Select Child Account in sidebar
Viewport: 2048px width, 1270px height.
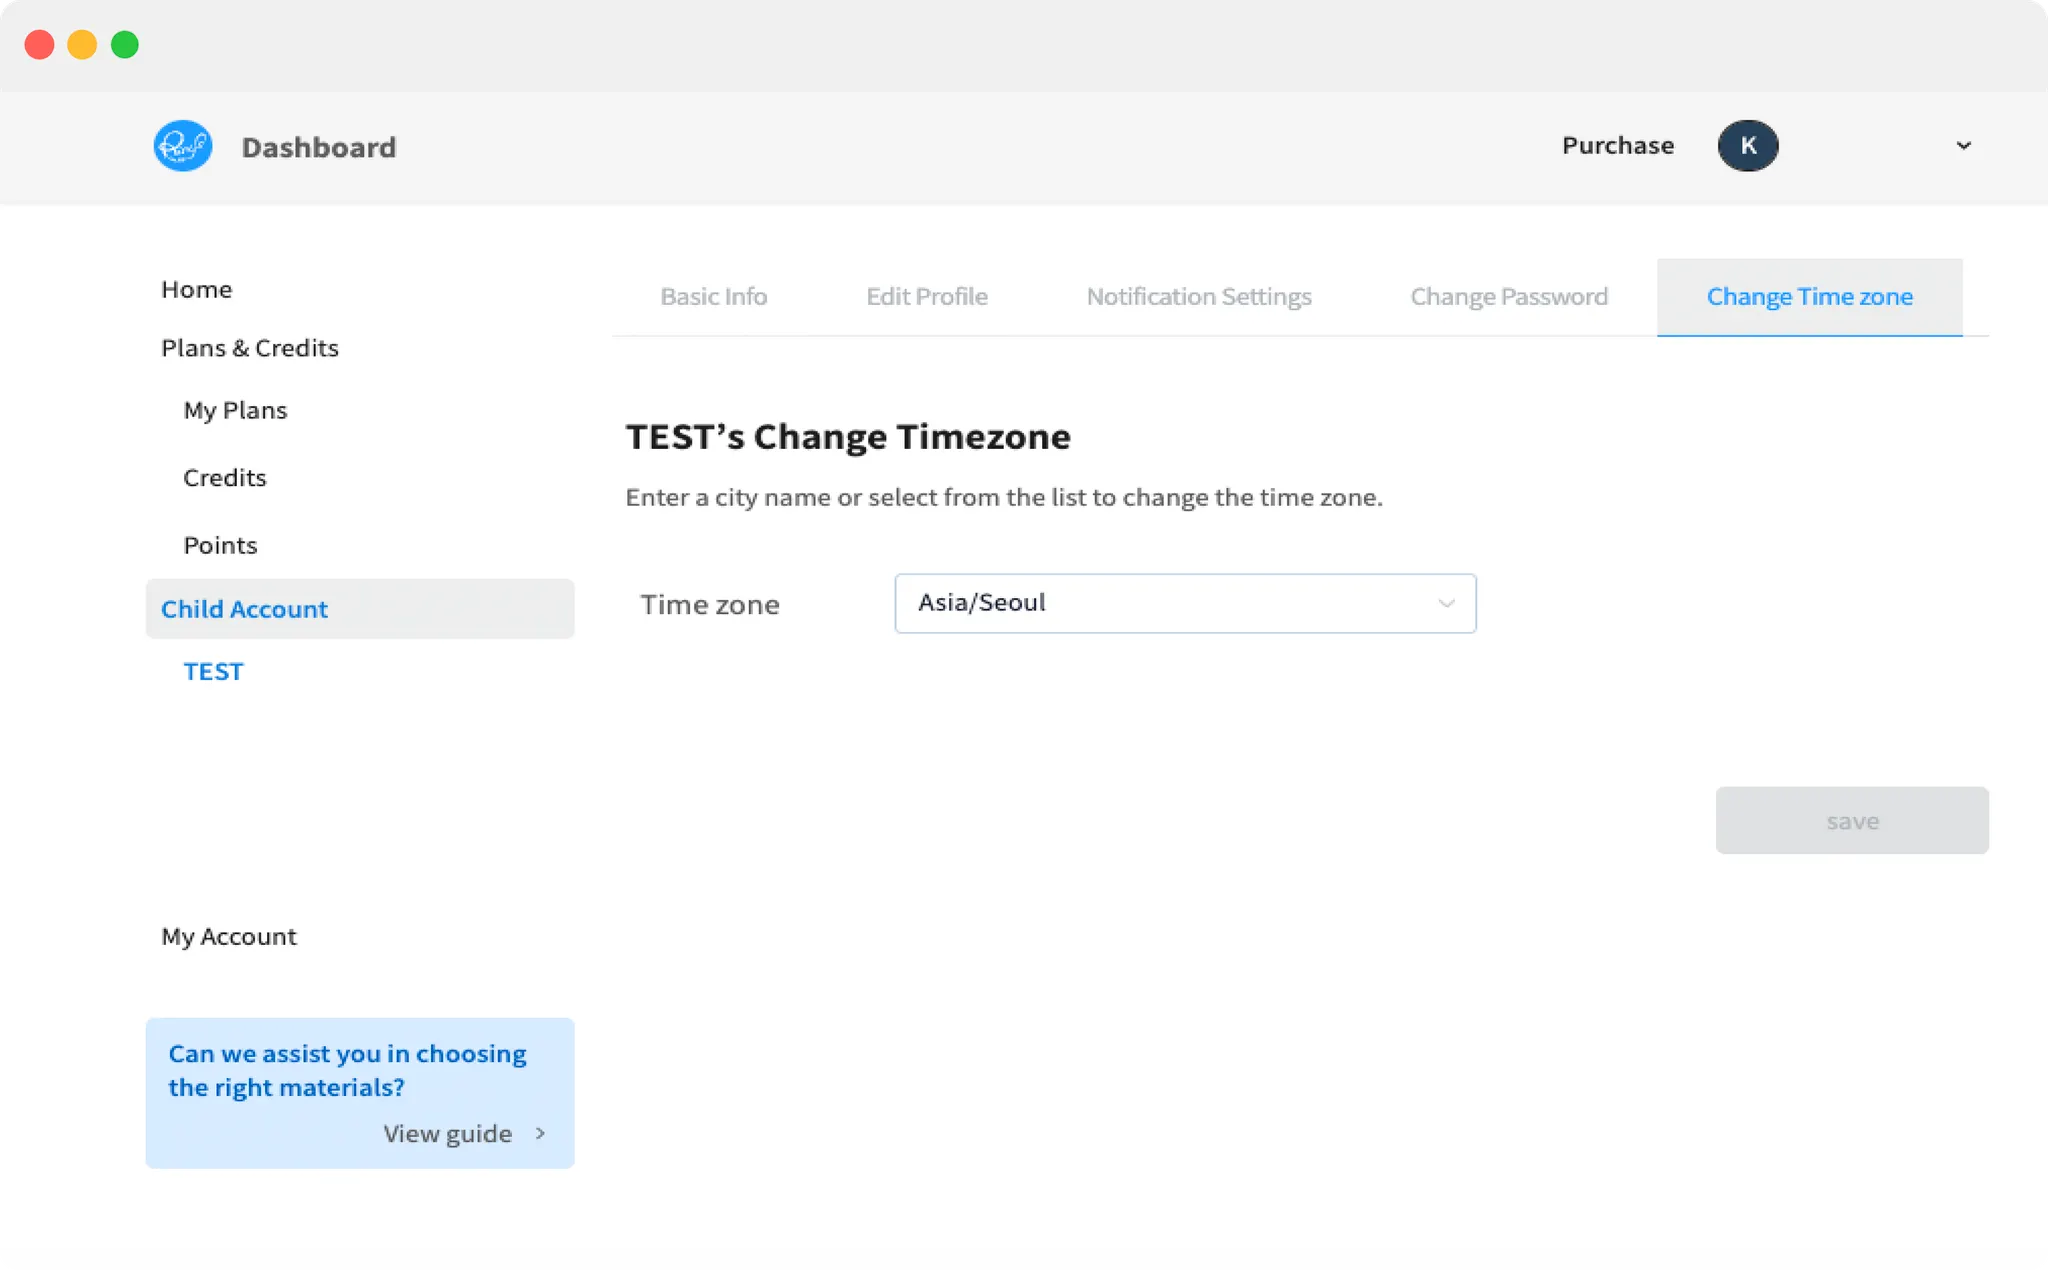pos(244,609)
